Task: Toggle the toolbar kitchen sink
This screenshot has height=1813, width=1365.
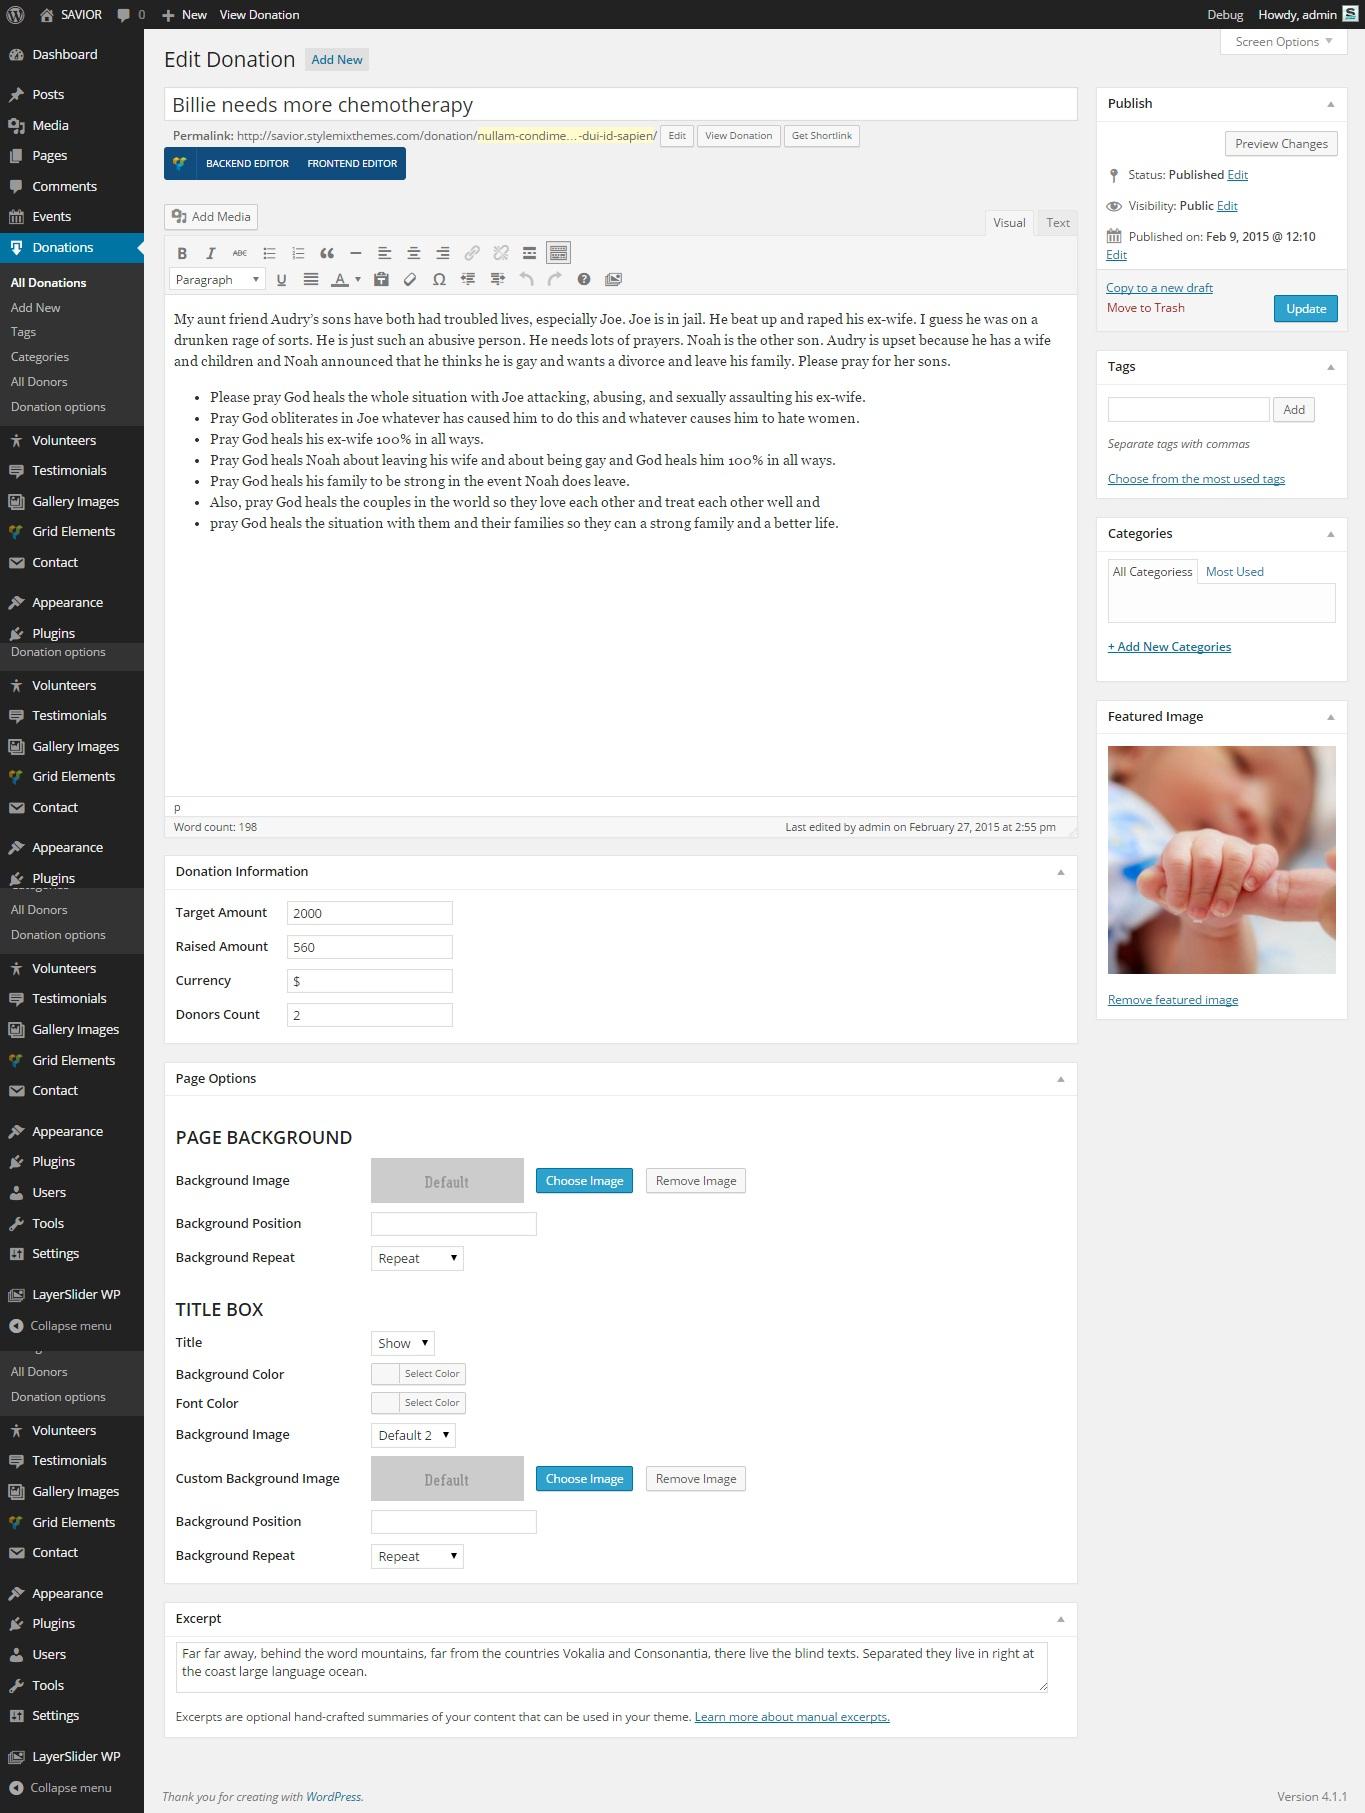Action: (559, 253)
